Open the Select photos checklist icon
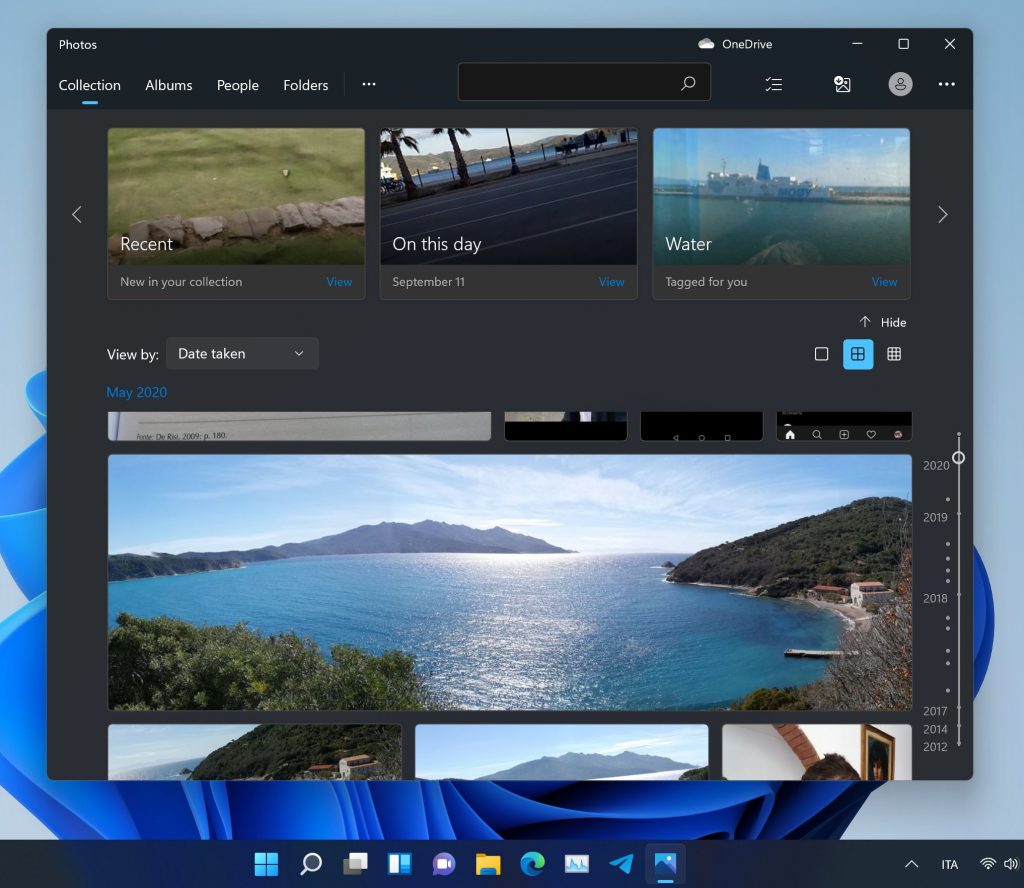The image size is (1024, 888). point(773,84)
